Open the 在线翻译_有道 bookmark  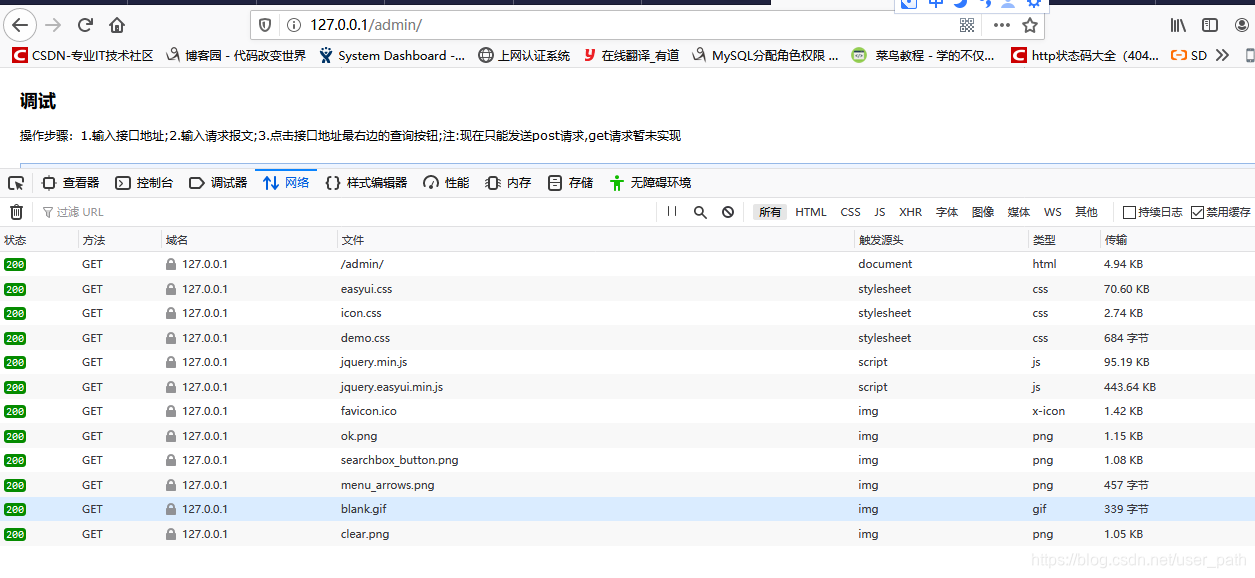tap(631, 56)
